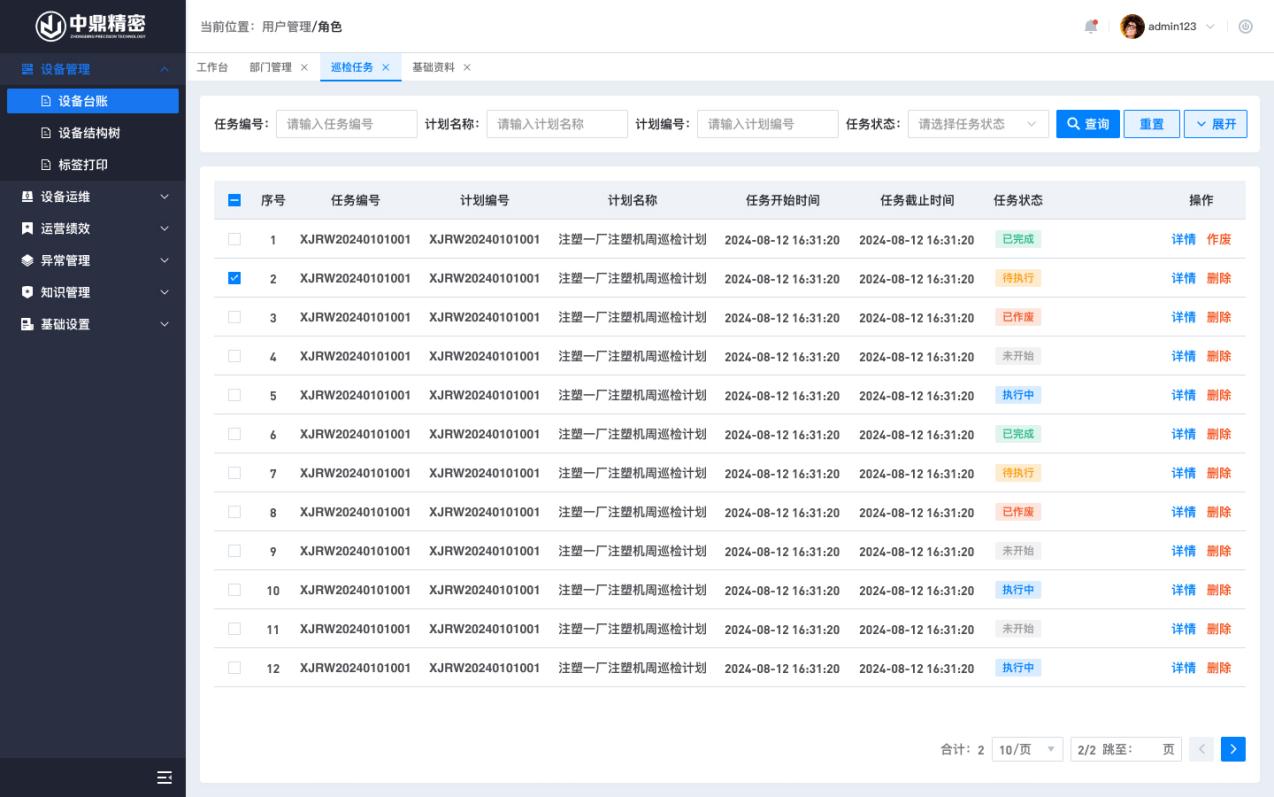This screenshot has width=1274, height=797.
Task: Click the 任务编号 input field
Action: pyautogui.click(x=346, y=124)
